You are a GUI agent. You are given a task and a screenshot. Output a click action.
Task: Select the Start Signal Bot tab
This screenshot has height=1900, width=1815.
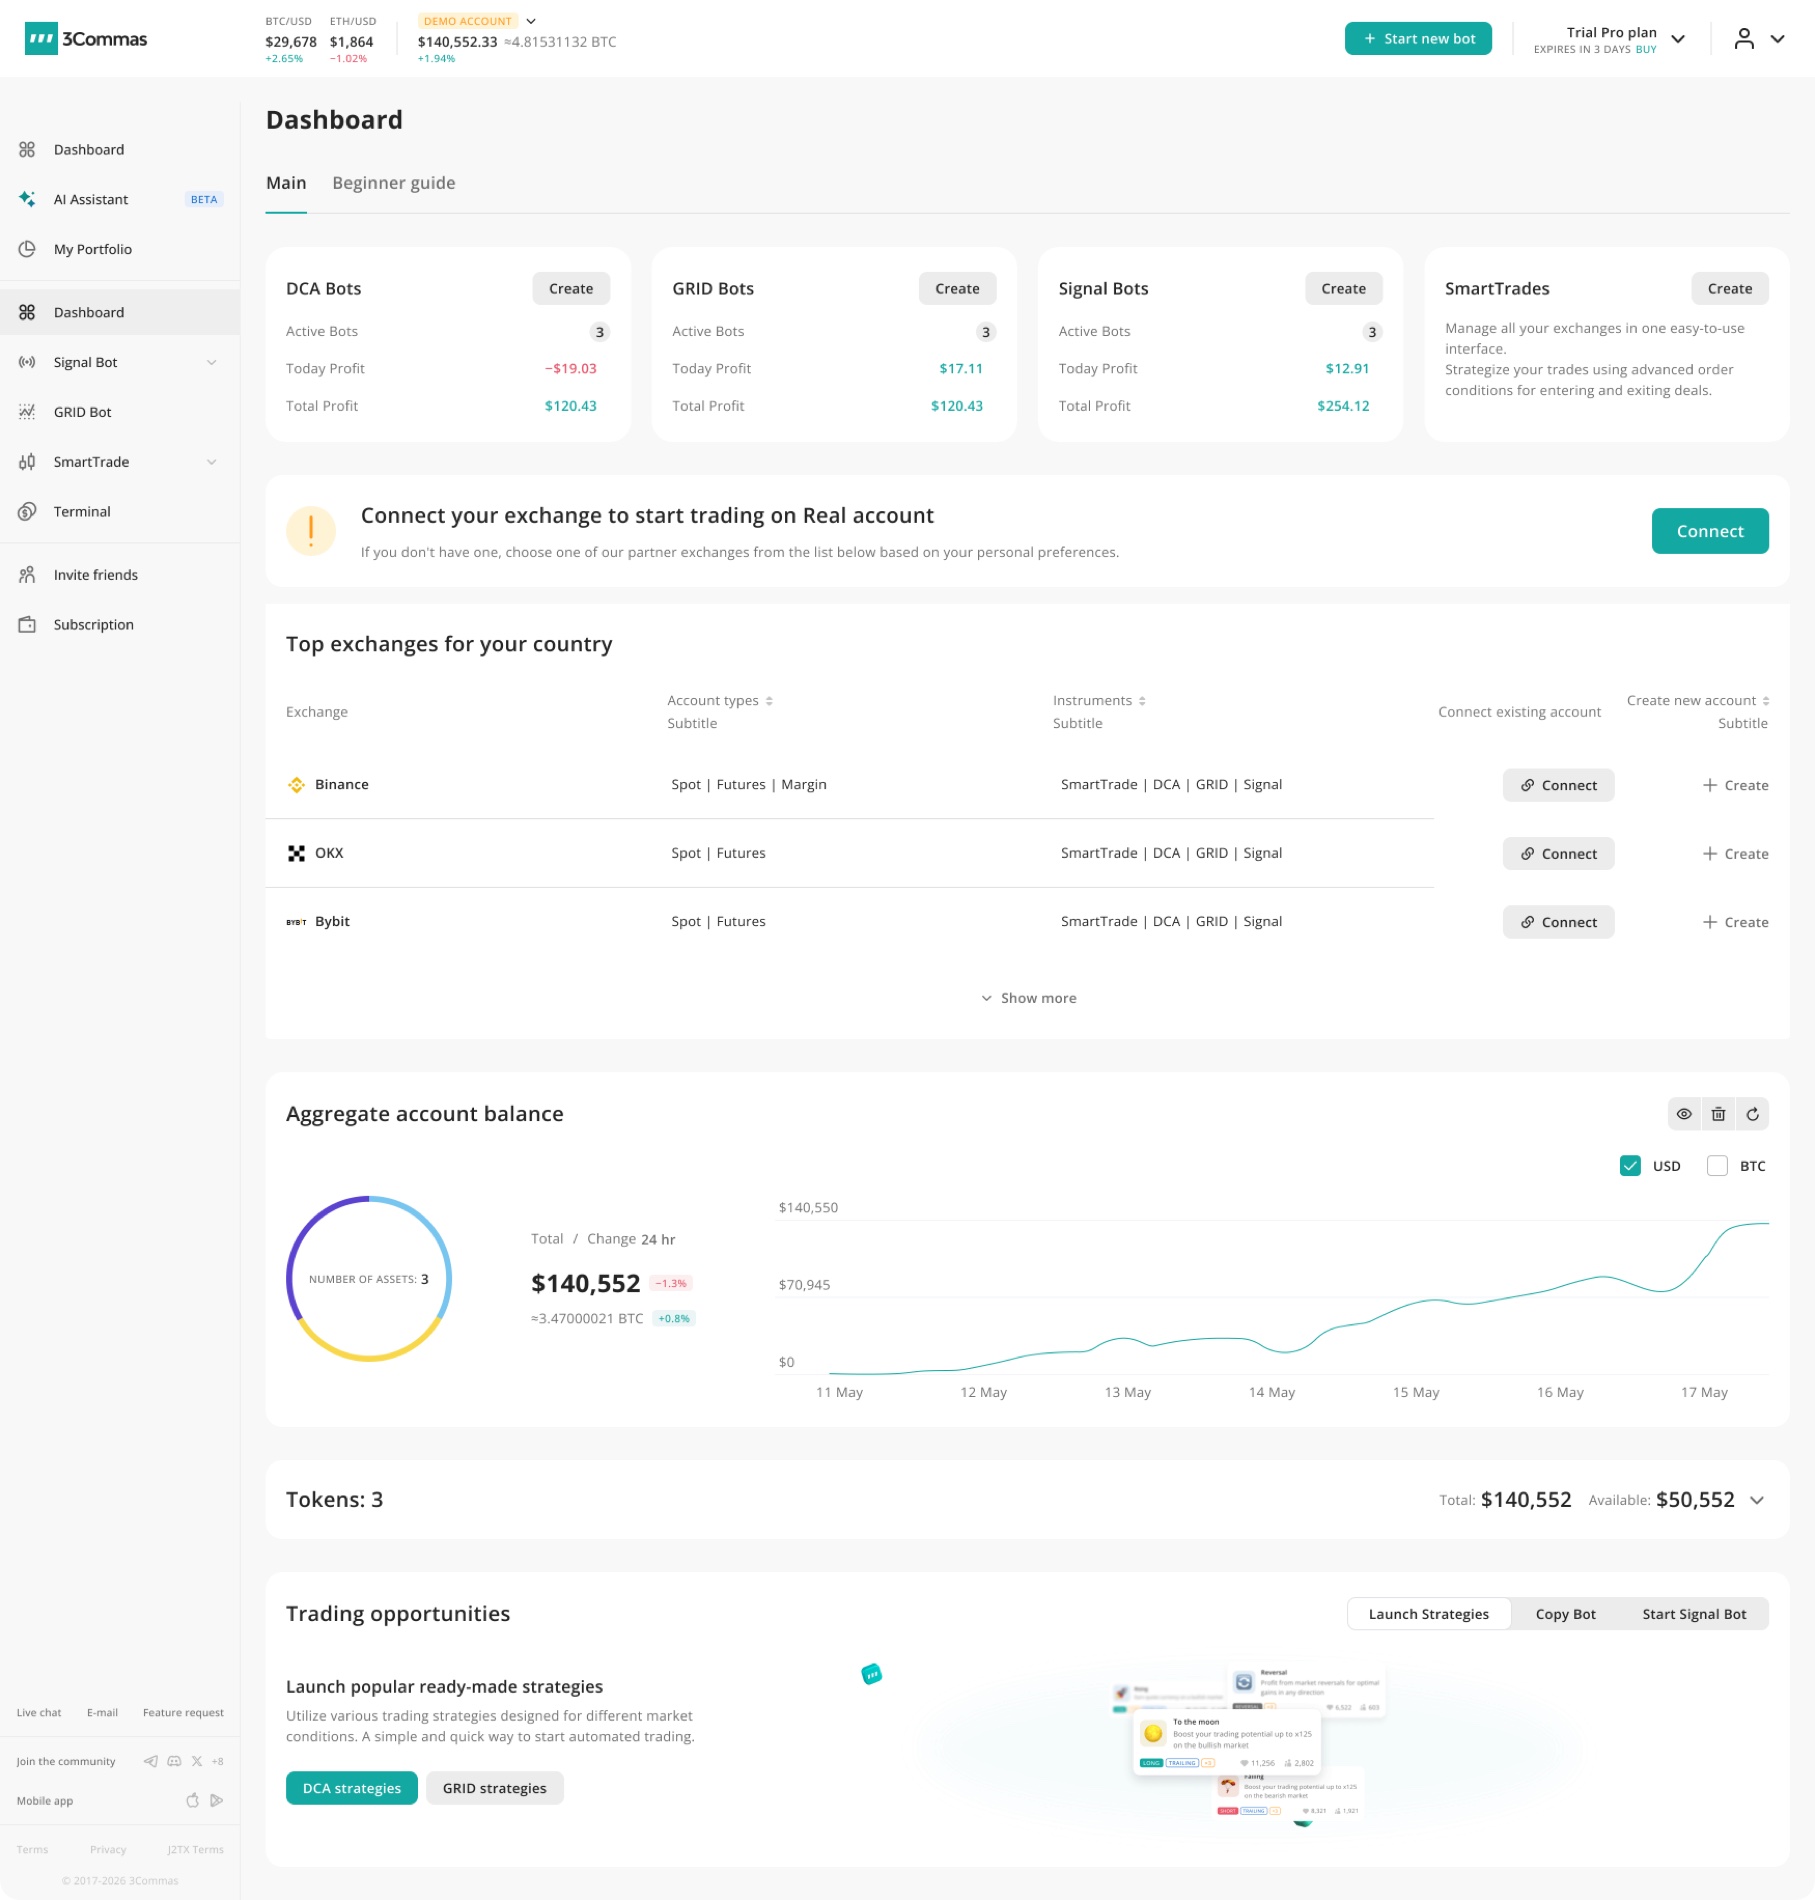coord(1694,1614)
